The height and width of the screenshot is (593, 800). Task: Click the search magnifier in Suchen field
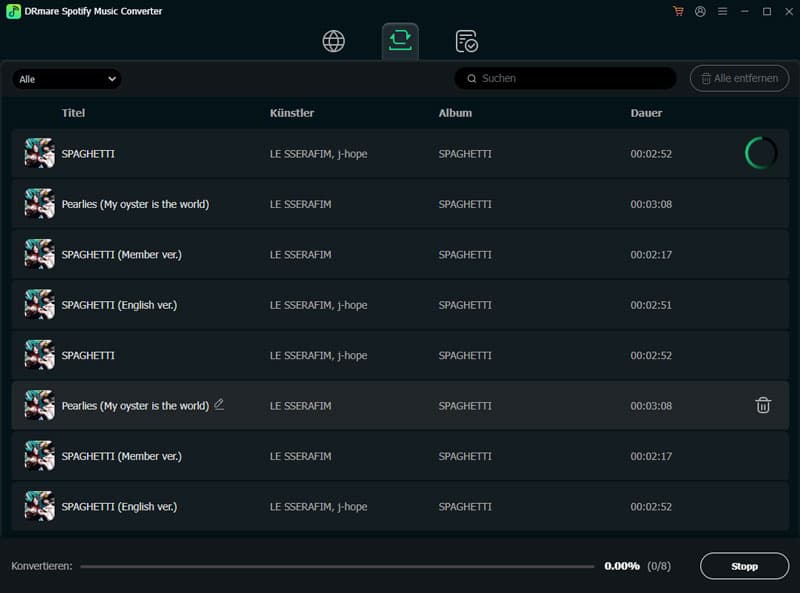[x=471, y=78]
